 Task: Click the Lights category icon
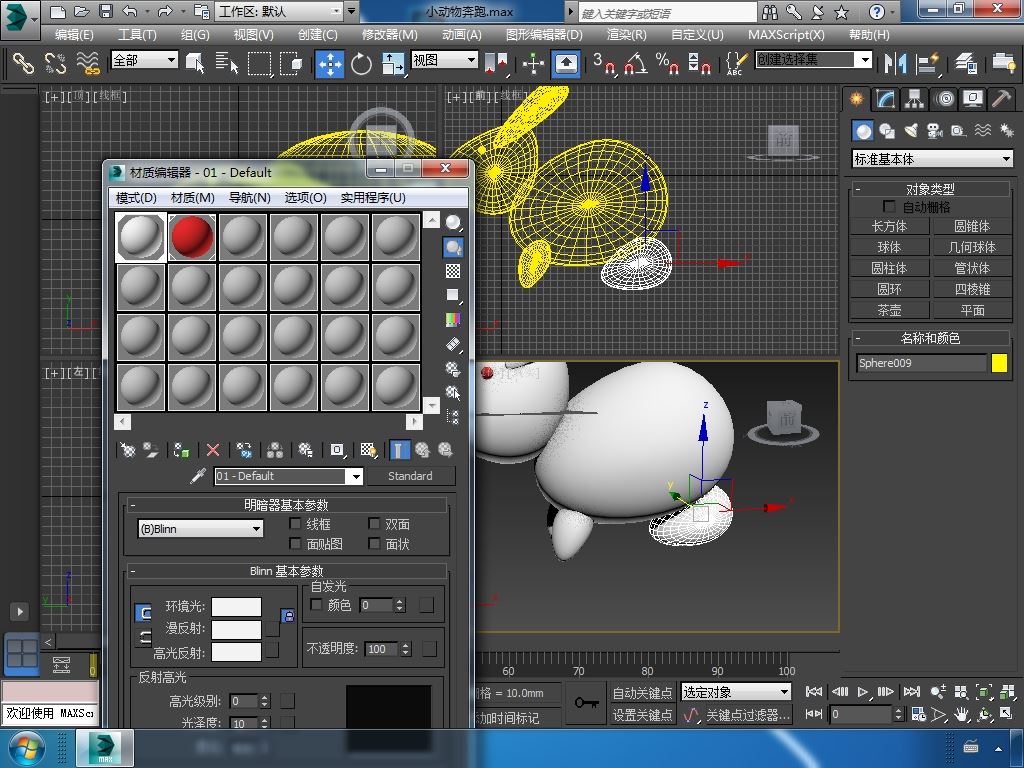[911, 131]
